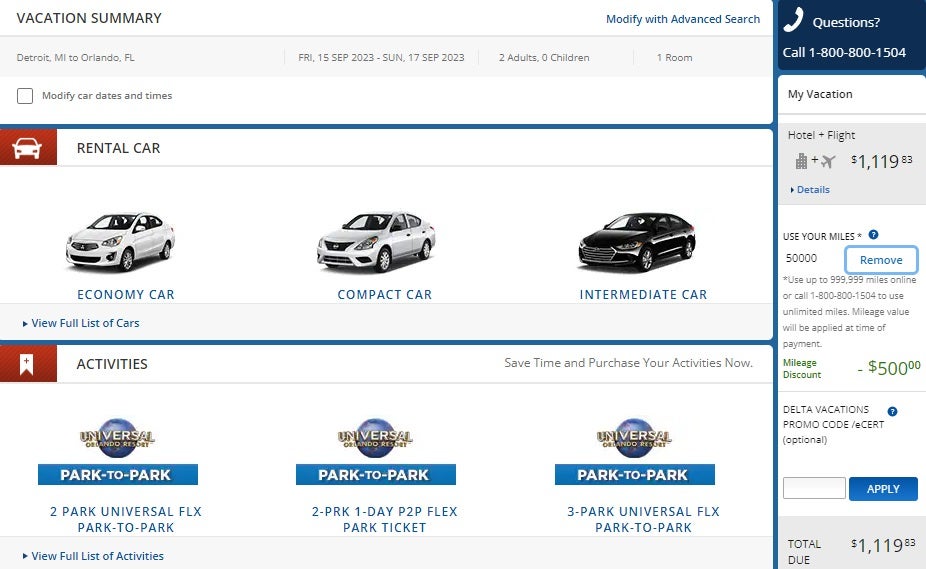
Task: Click the red activities bookmark icon
Action: click(x=28, y=364)
